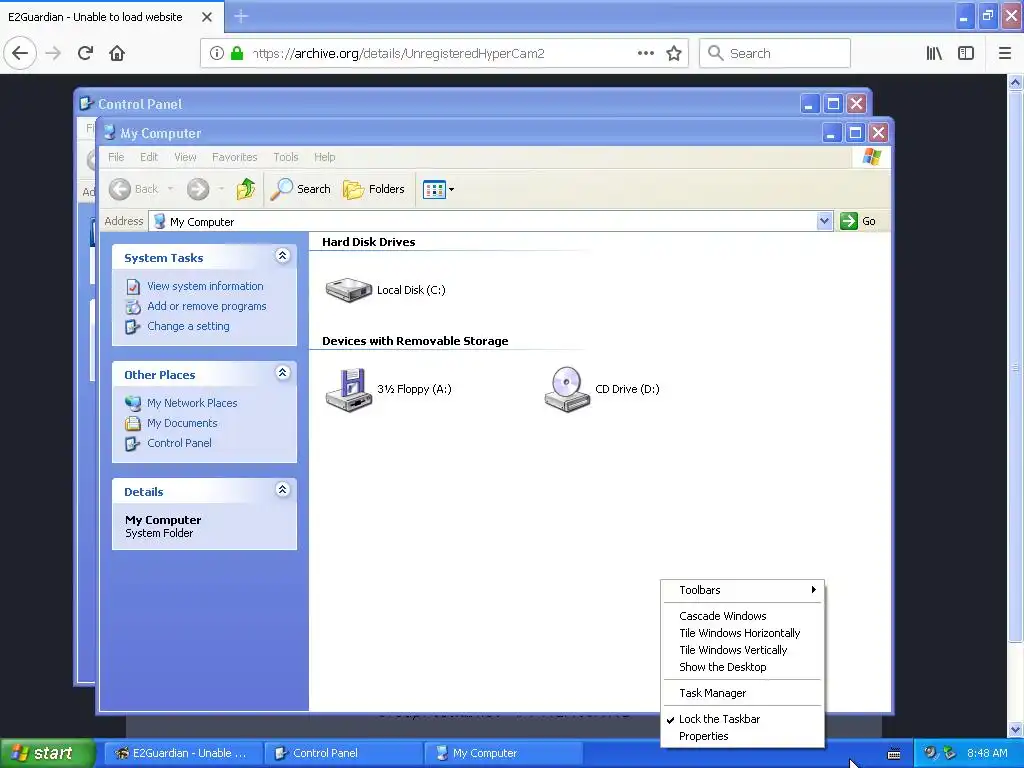1024x768 pixels.
Task: Choose Tile Windows Horizontally
Action: [743, 633]
